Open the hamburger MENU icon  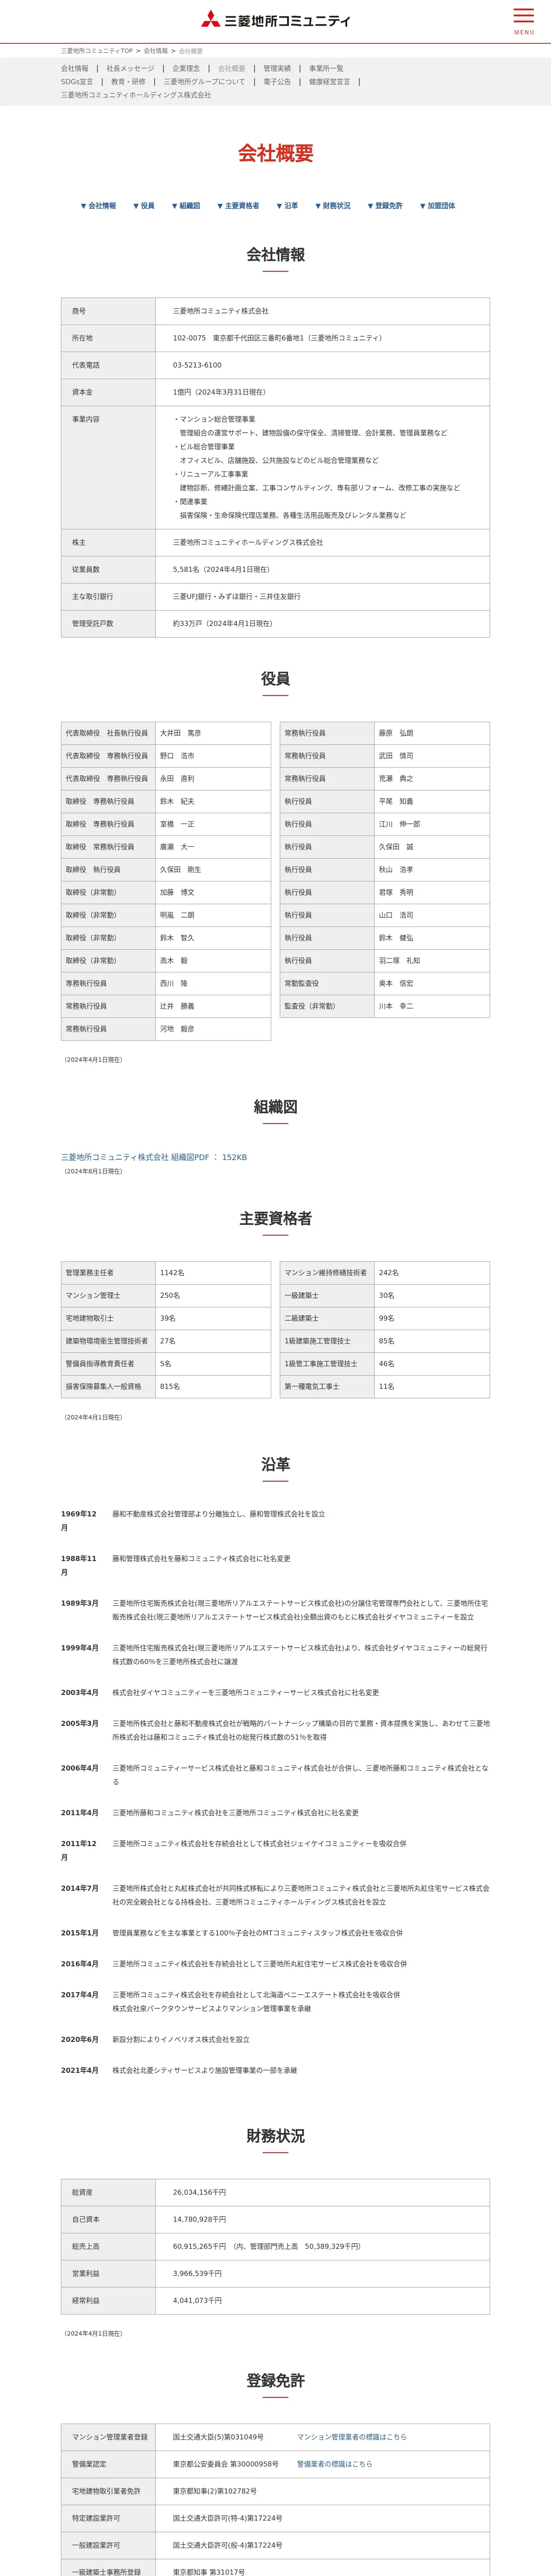point(523,21)
